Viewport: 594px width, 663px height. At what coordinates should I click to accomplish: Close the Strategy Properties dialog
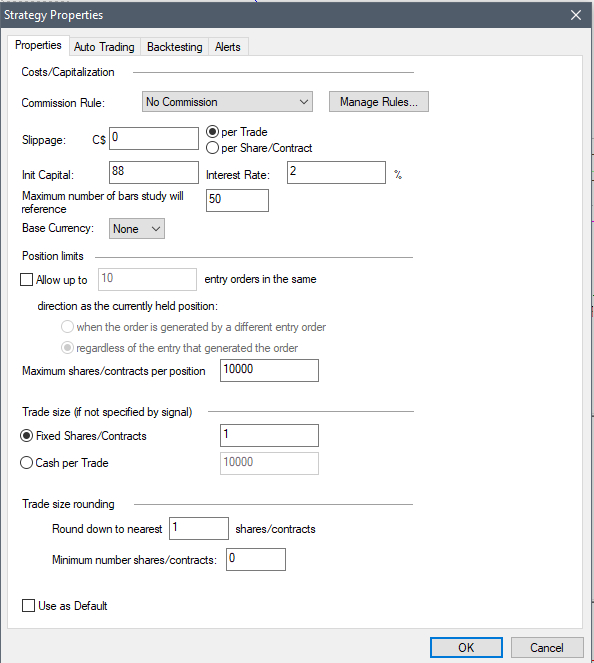pyautogui.click(x=576, y=15)
